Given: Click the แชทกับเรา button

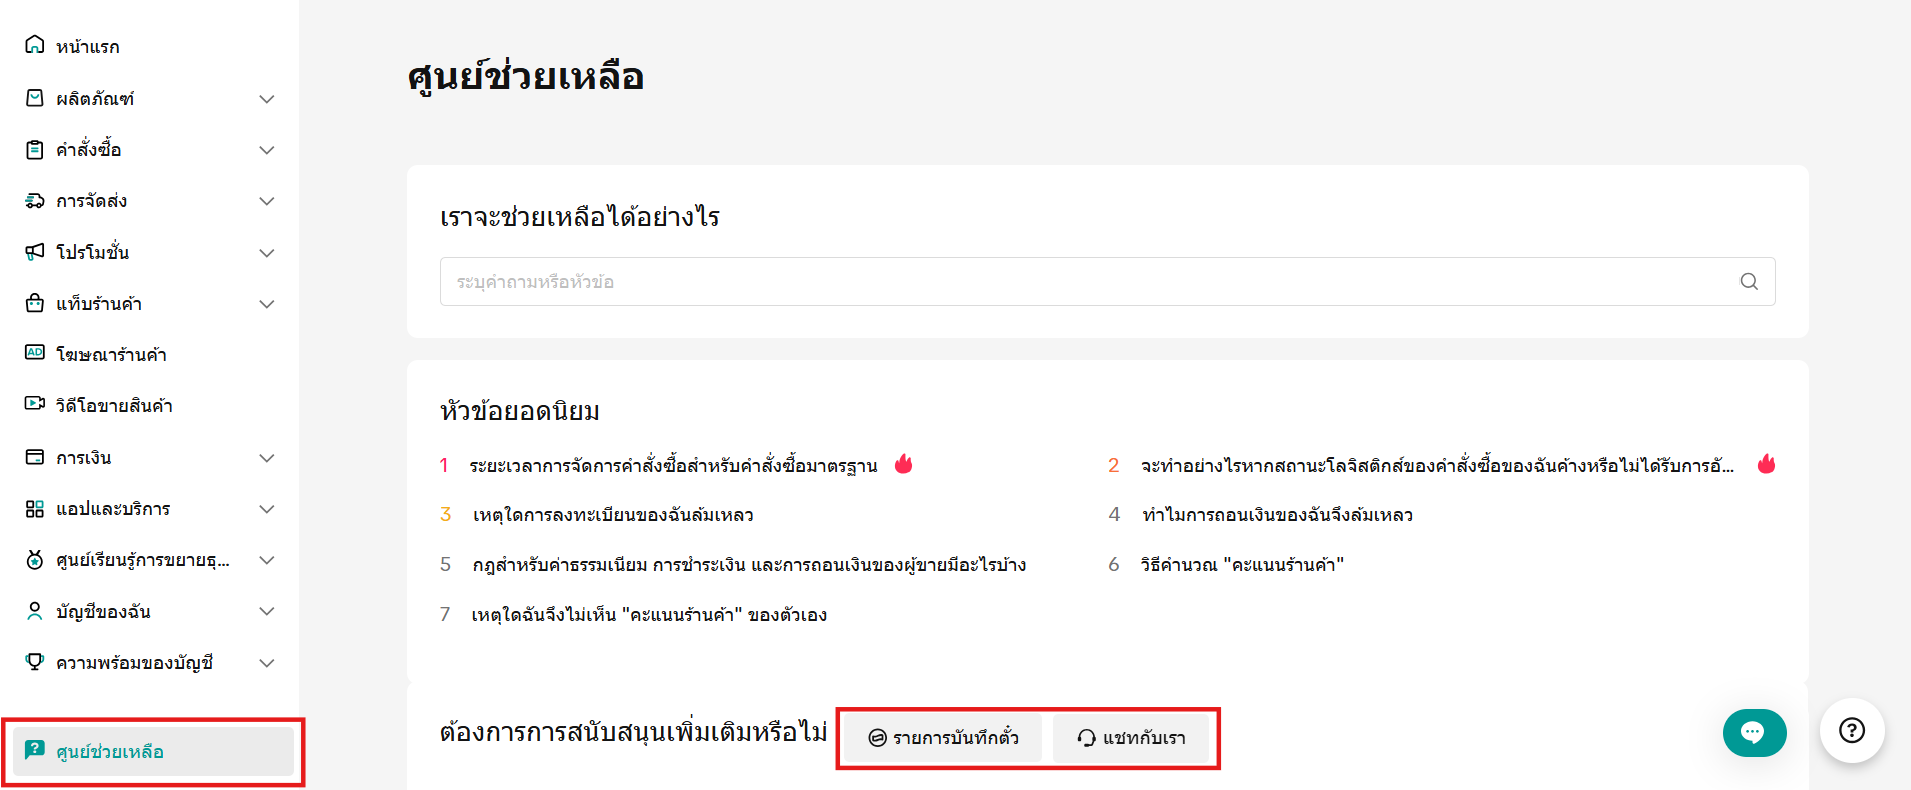Looking at the screenshot, I should tap(1131, 738).
